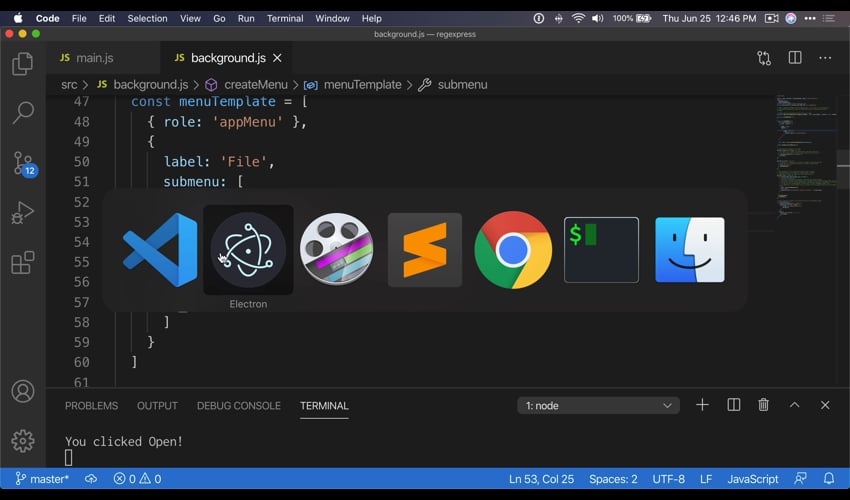
Task: Click 'Ln 53, Col 25' in the status bar
Action: pyautogui.click(x=541, y=479)
